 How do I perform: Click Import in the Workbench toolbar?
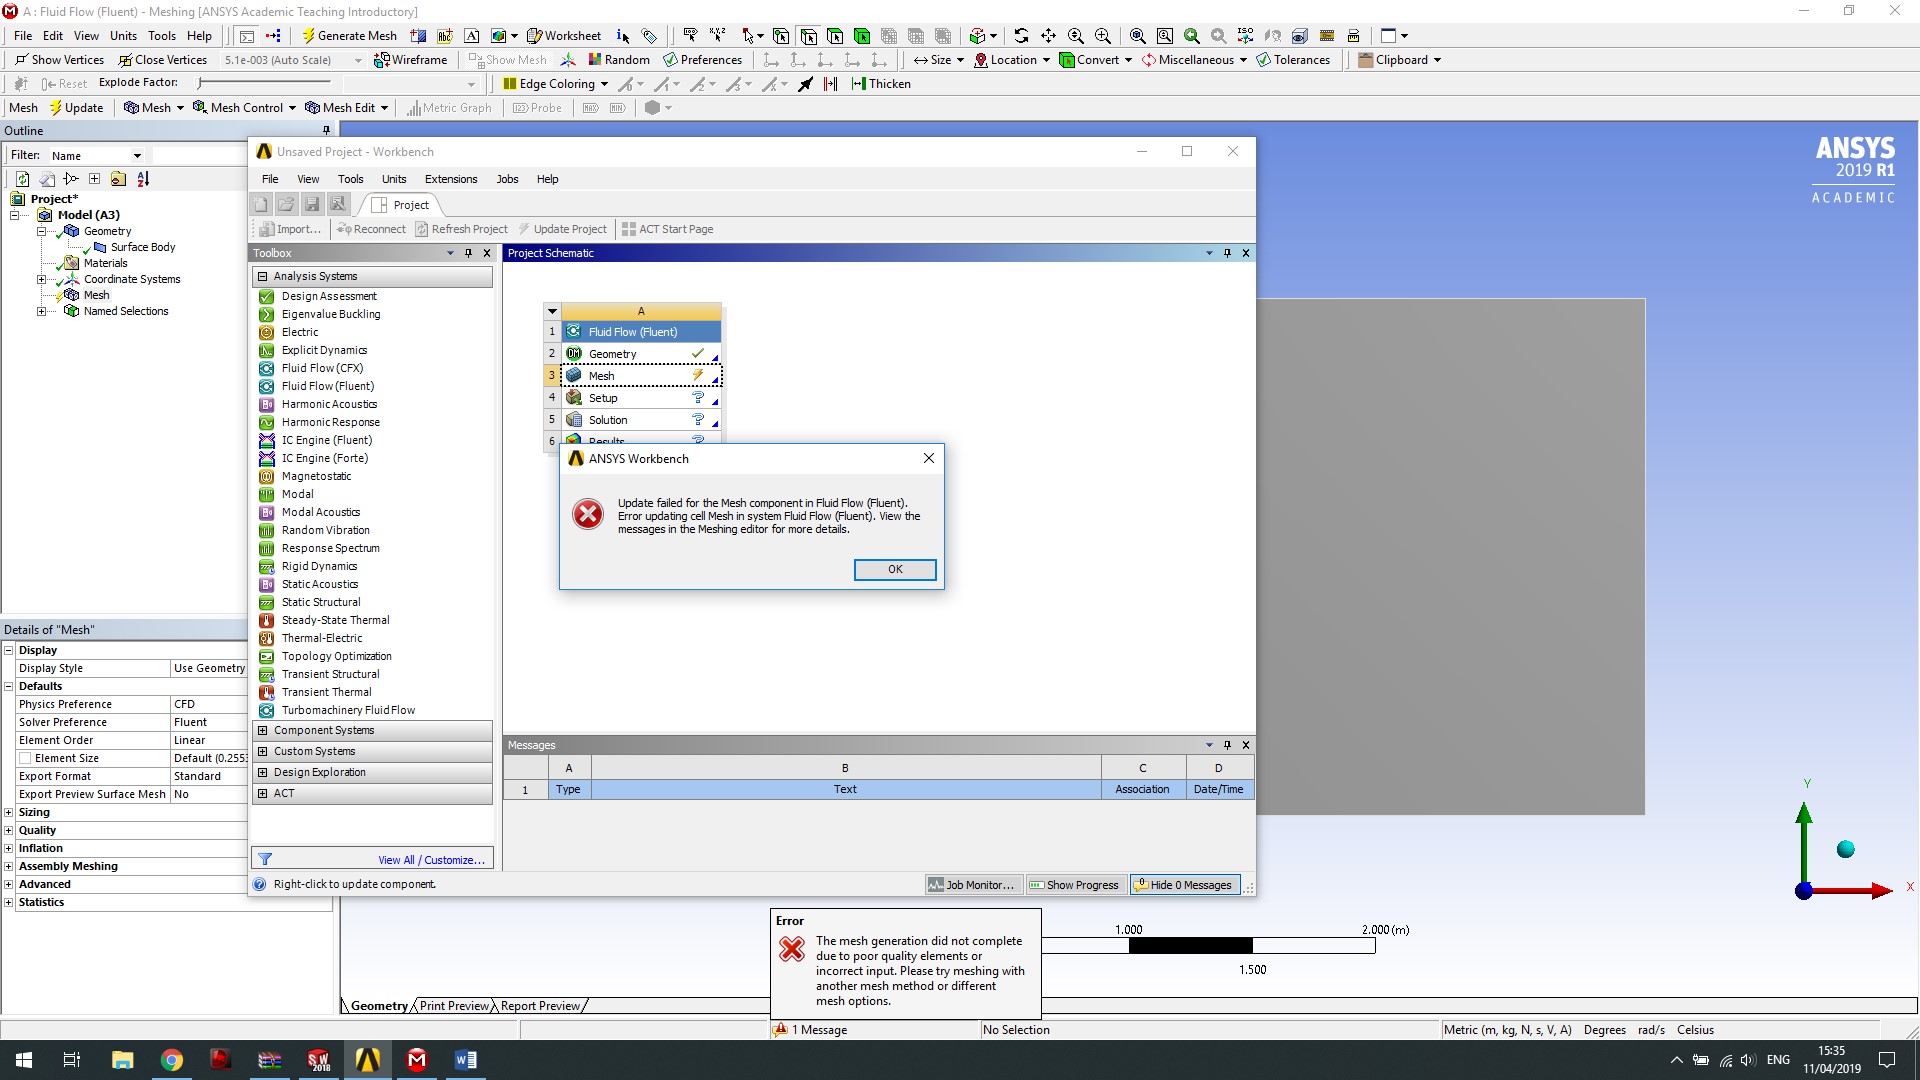(290, 229)
